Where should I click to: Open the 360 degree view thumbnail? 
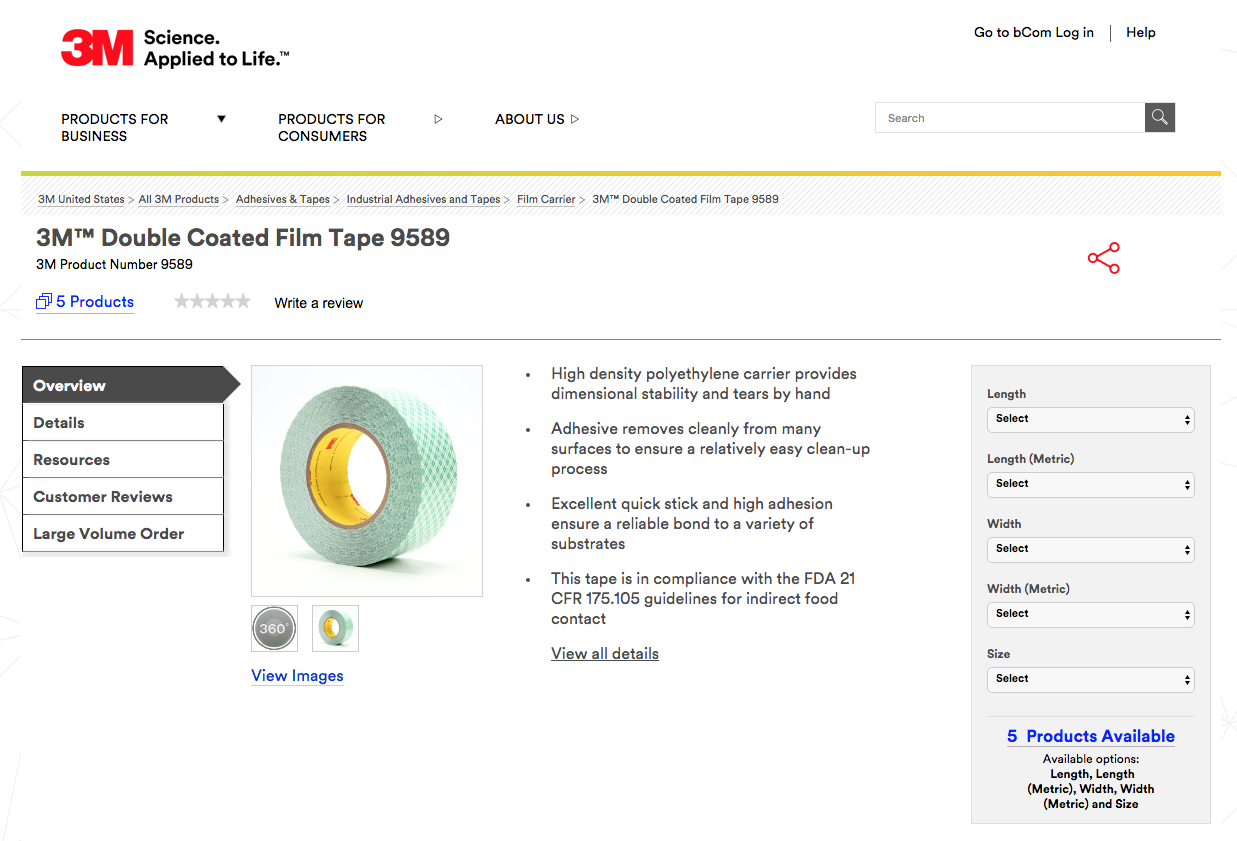274,628
